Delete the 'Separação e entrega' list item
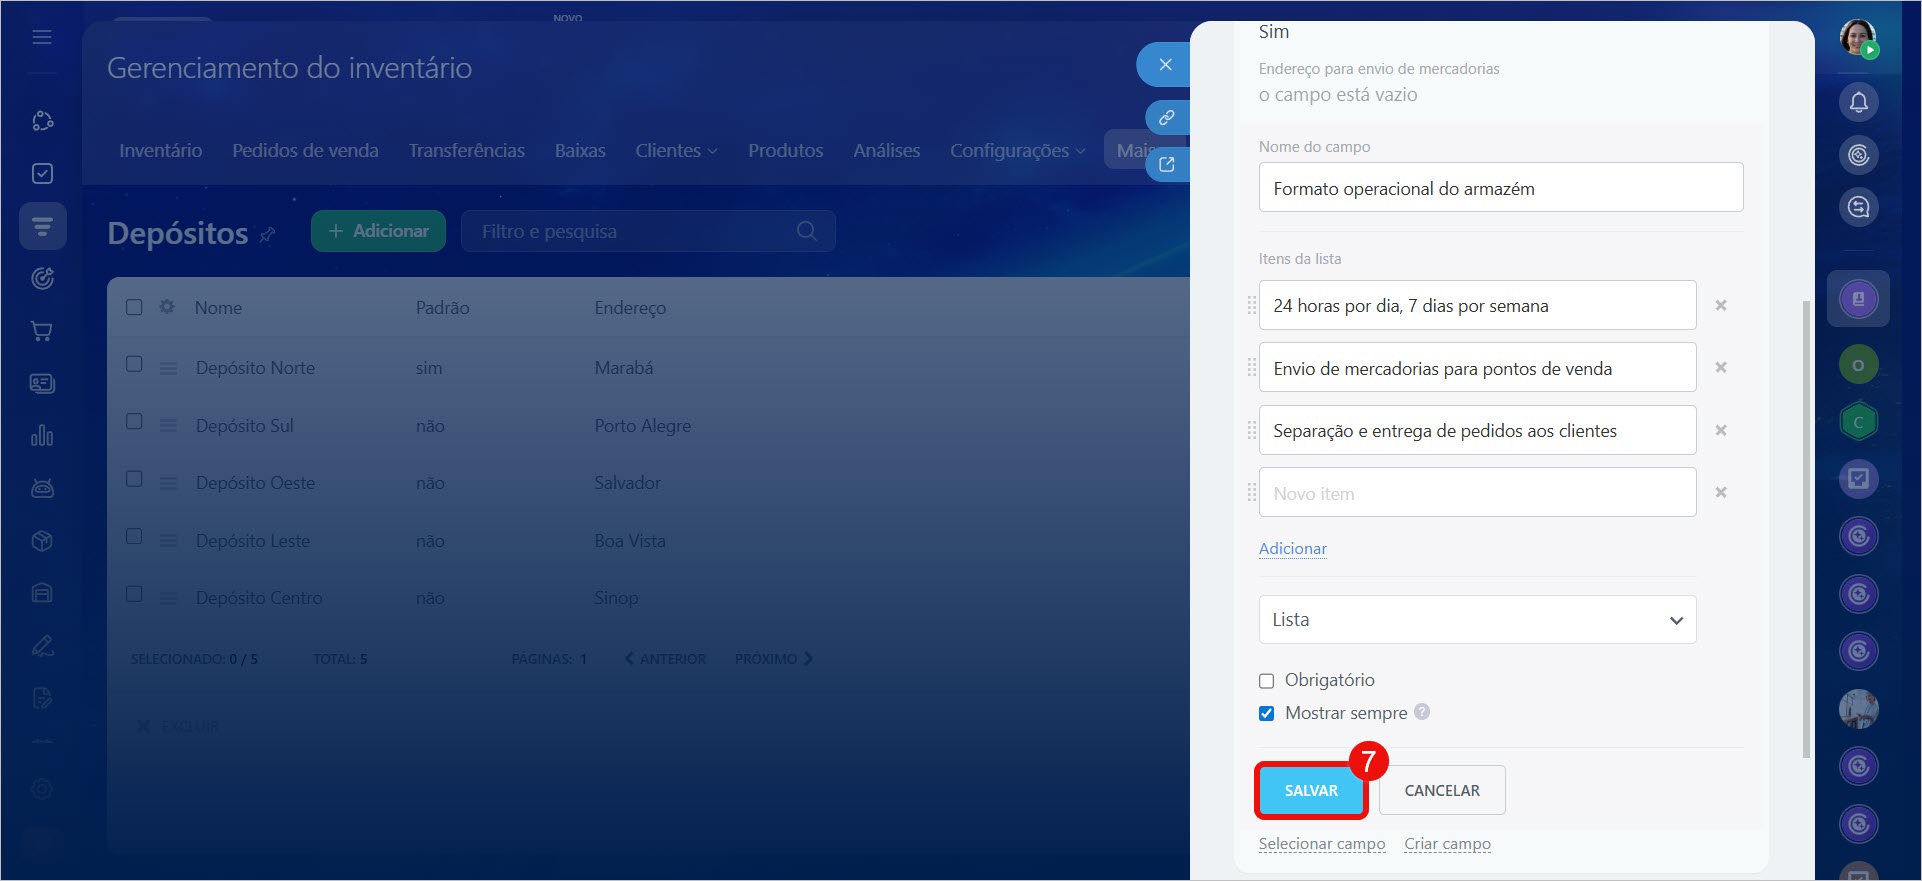Viewport: 1922px width, 881px height. pyautogui.click(x=1720, y=431)
